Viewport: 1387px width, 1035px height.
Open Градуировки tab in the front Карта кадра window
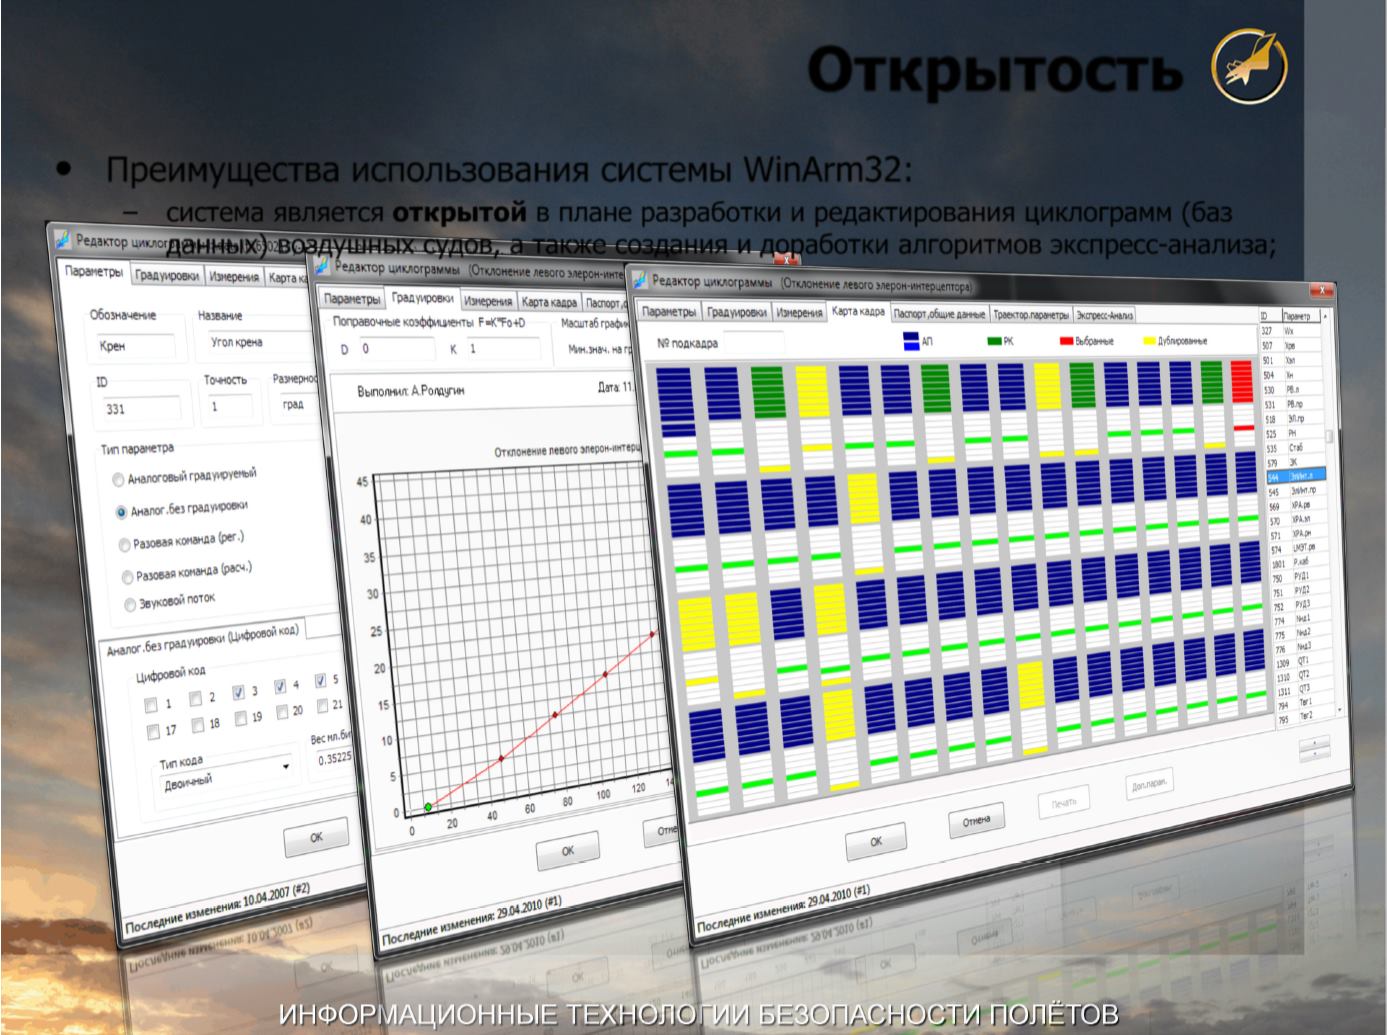(x=736, y=312)
